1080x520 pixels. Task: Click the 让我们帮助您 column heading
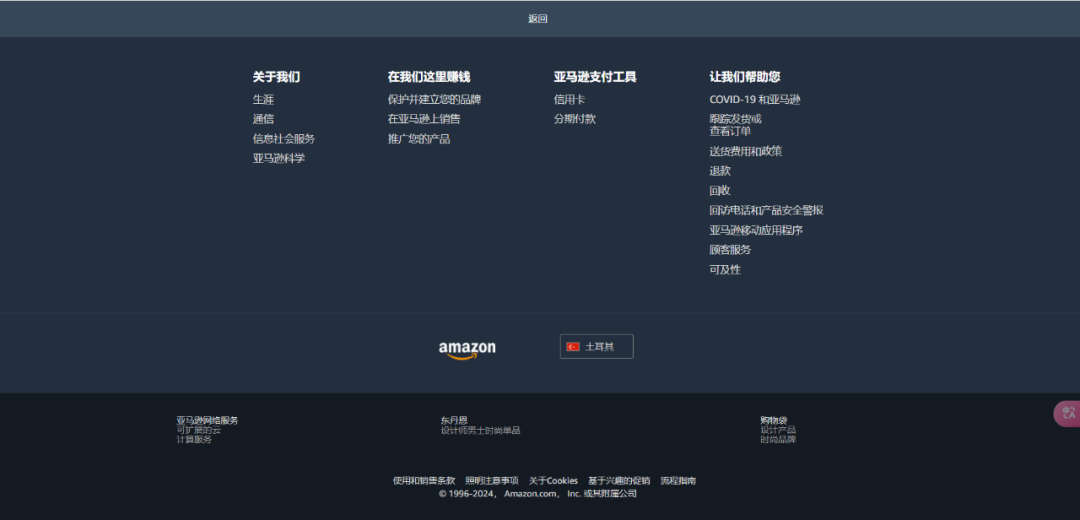[745, 77]
